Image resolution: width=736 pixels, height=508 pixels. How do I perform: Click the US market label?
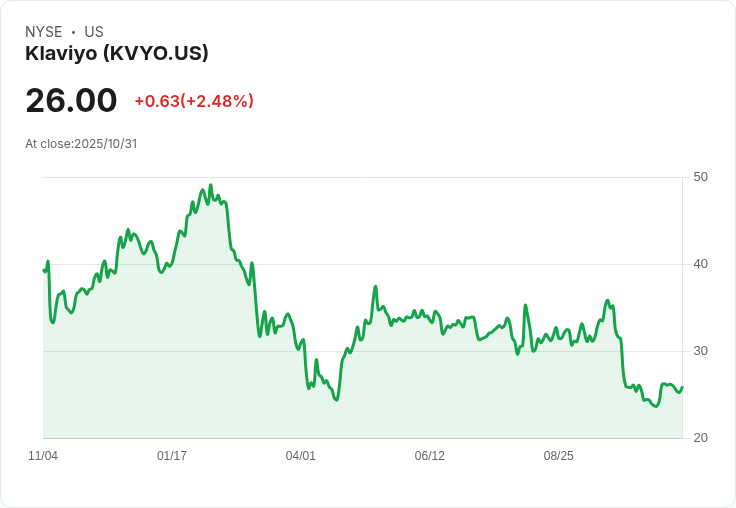coord(94,32)
